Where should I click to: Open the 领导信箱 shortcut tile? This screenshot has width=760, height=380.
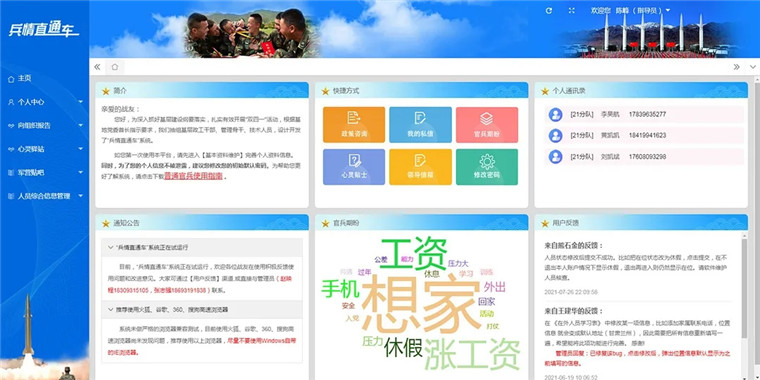(420, 167)
